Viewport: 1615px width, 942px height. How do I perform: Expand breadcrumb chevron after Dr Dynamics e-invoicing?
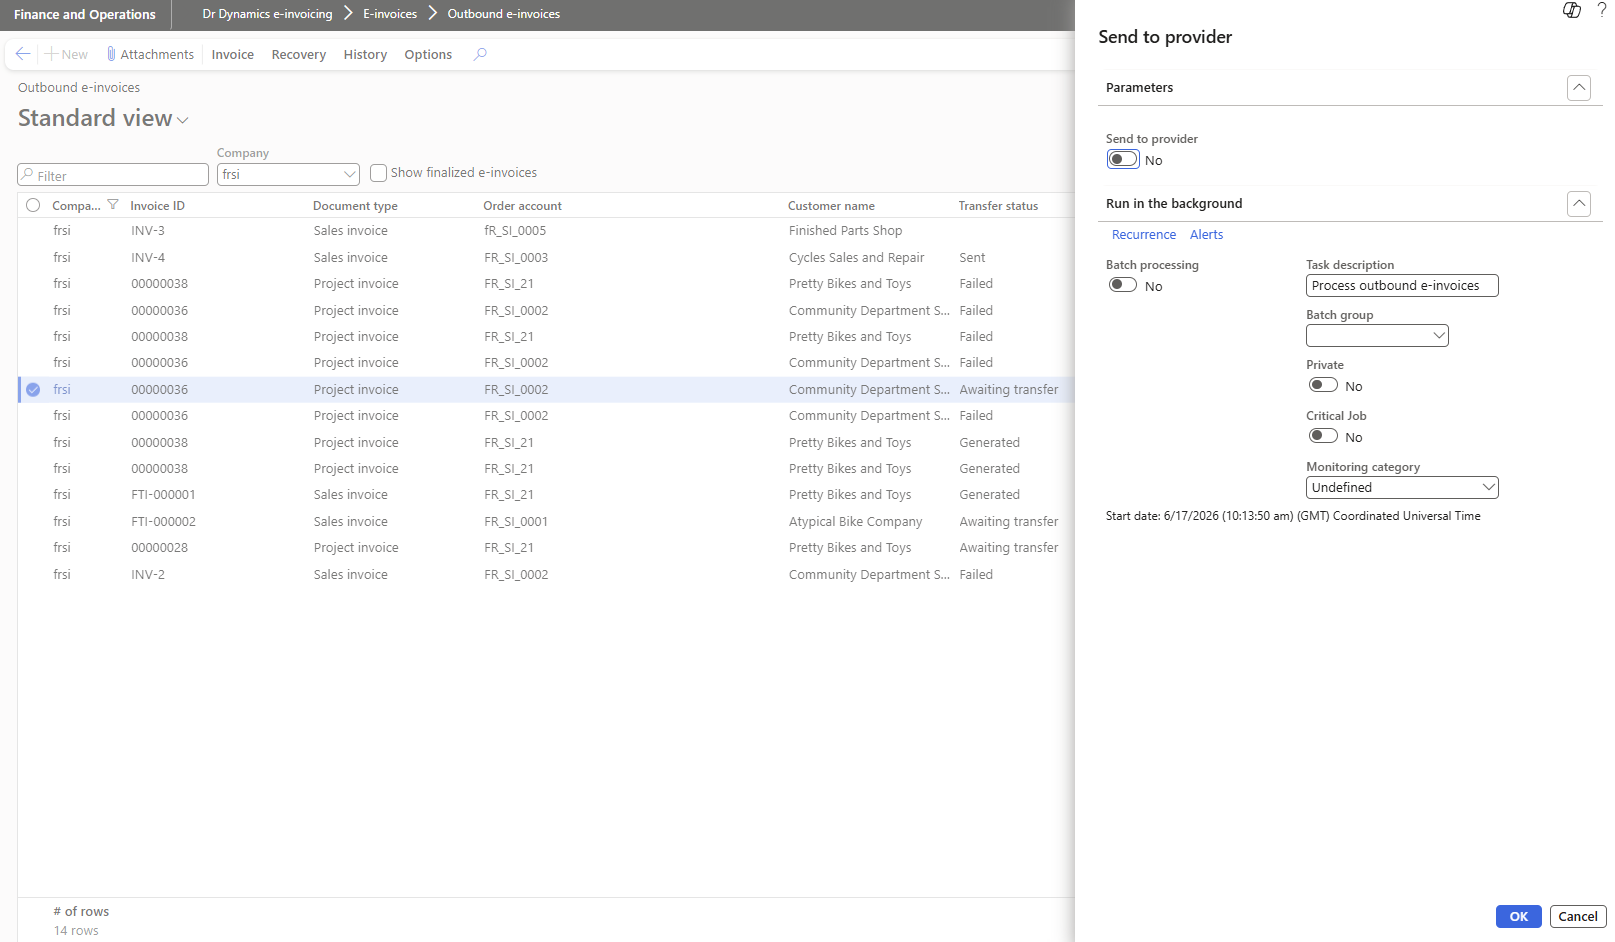[x=349, y=13]
